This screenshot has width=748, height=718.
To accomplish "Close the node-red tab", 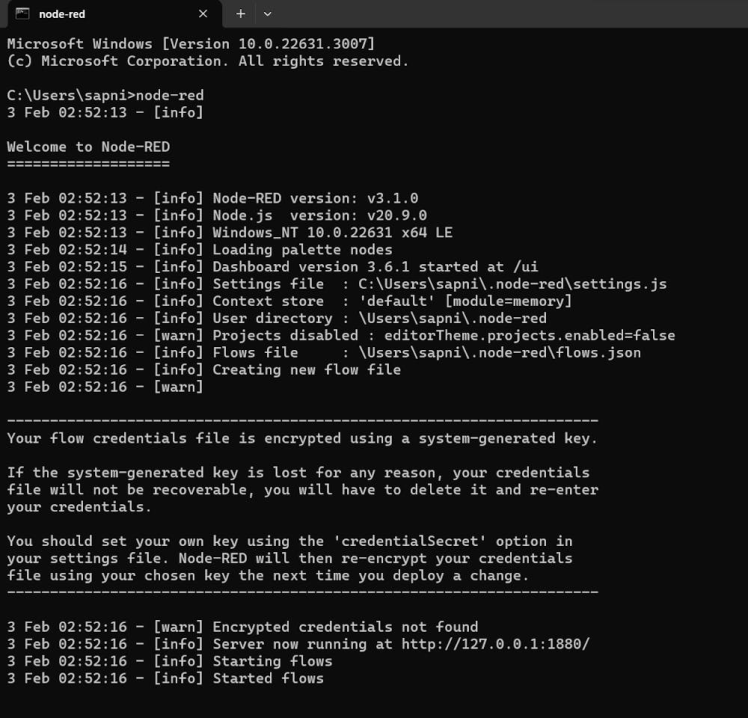I will pos(203,14).
